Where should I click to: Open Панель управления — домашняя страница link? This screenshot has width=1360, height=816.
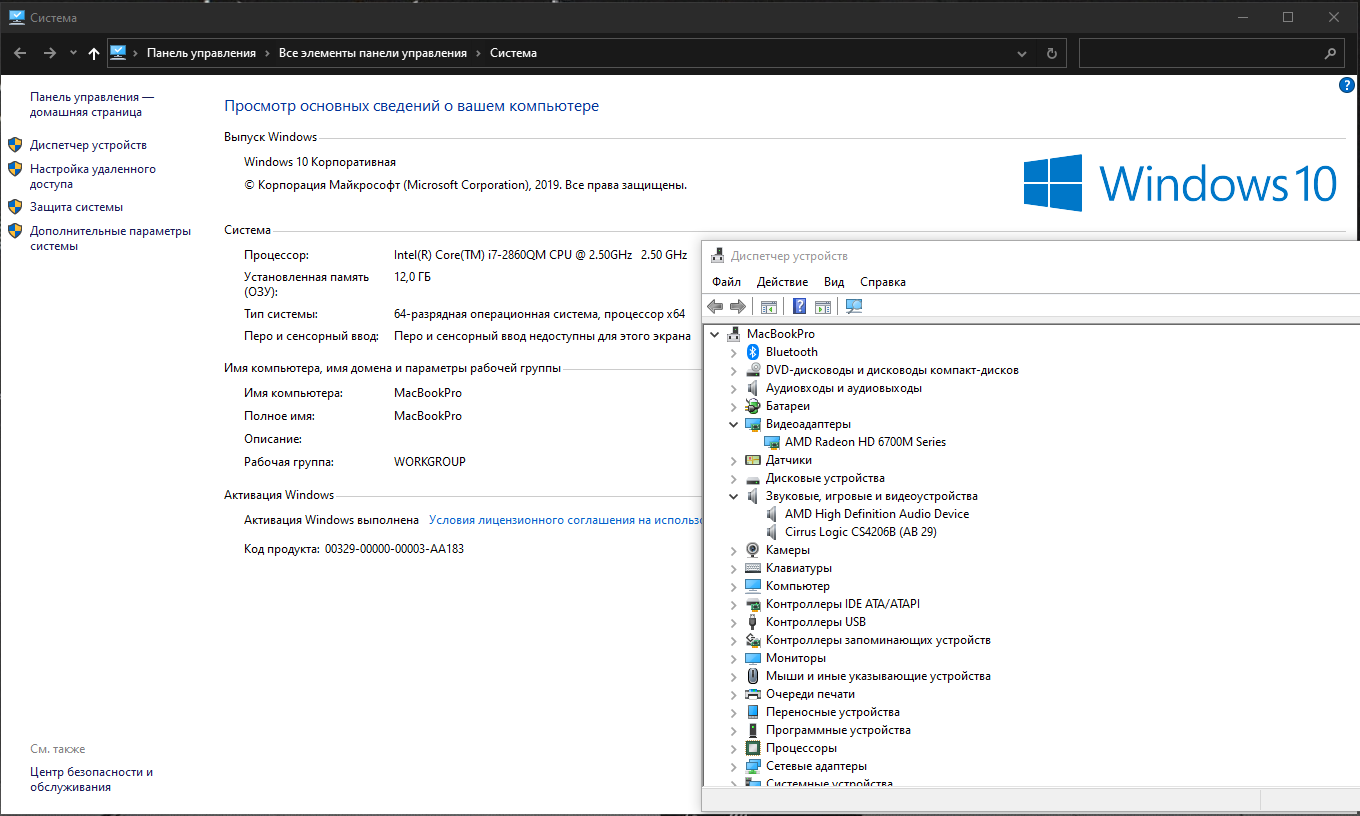[x=92, y=104]
